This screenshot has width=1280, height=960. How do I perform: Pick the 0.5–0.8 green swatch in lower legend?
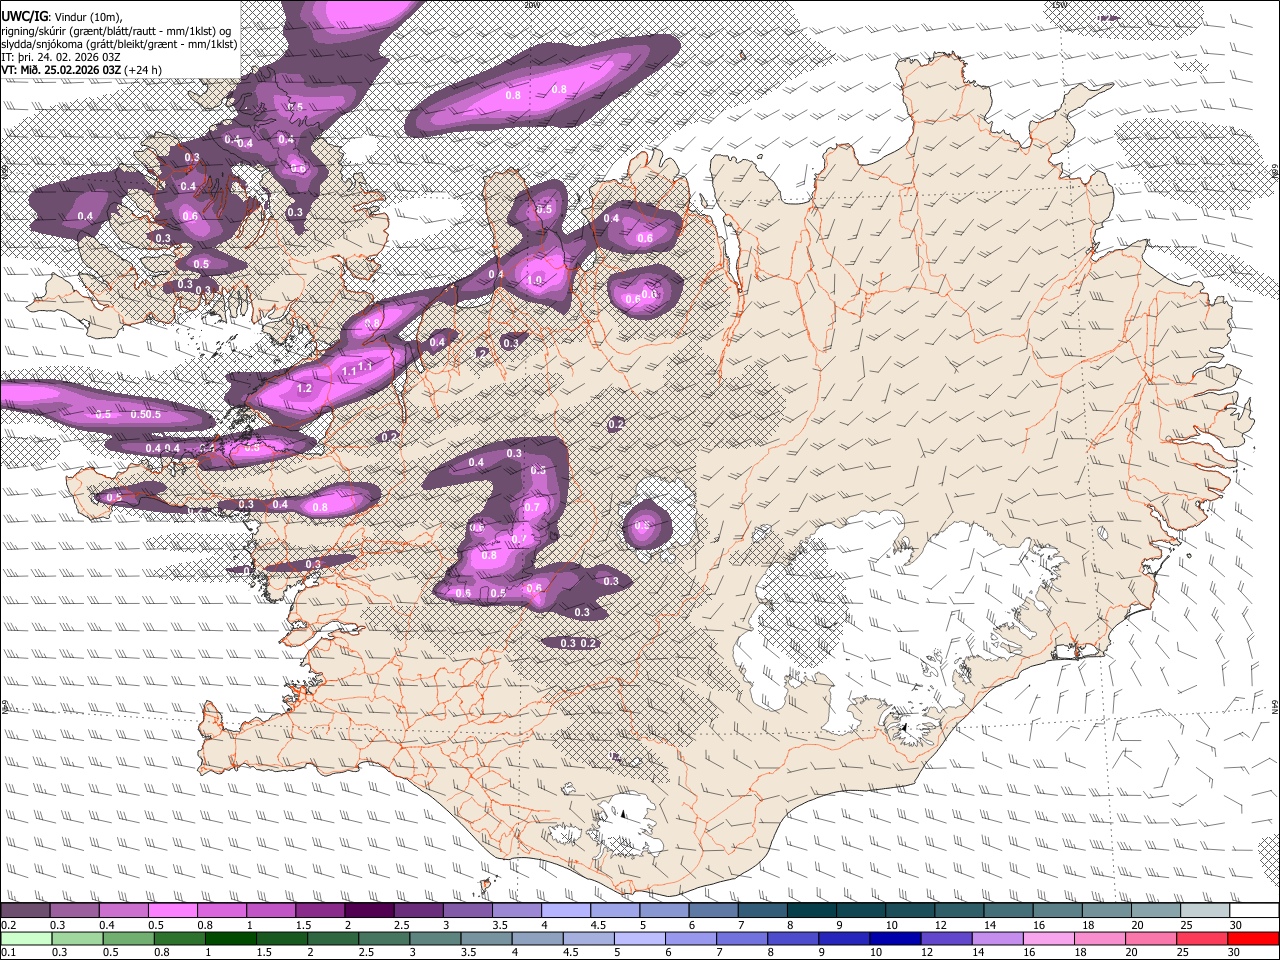tap(128, 938)
